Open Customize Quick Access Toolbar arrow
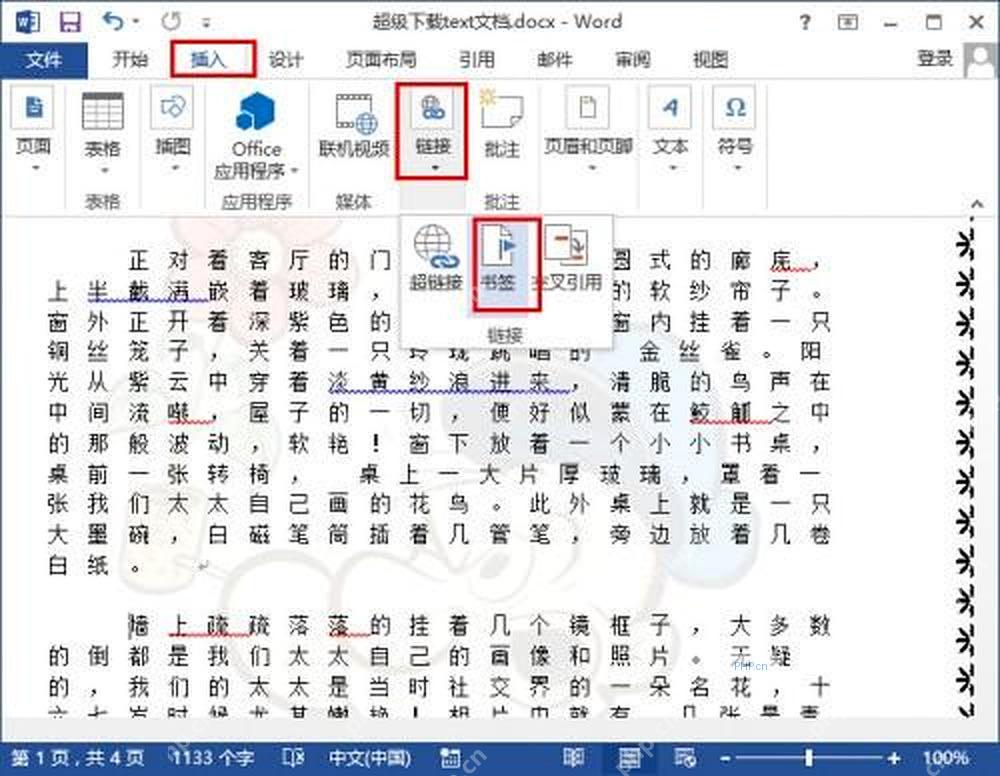Viewport: 1000px width, 776px height. [206, 23]
